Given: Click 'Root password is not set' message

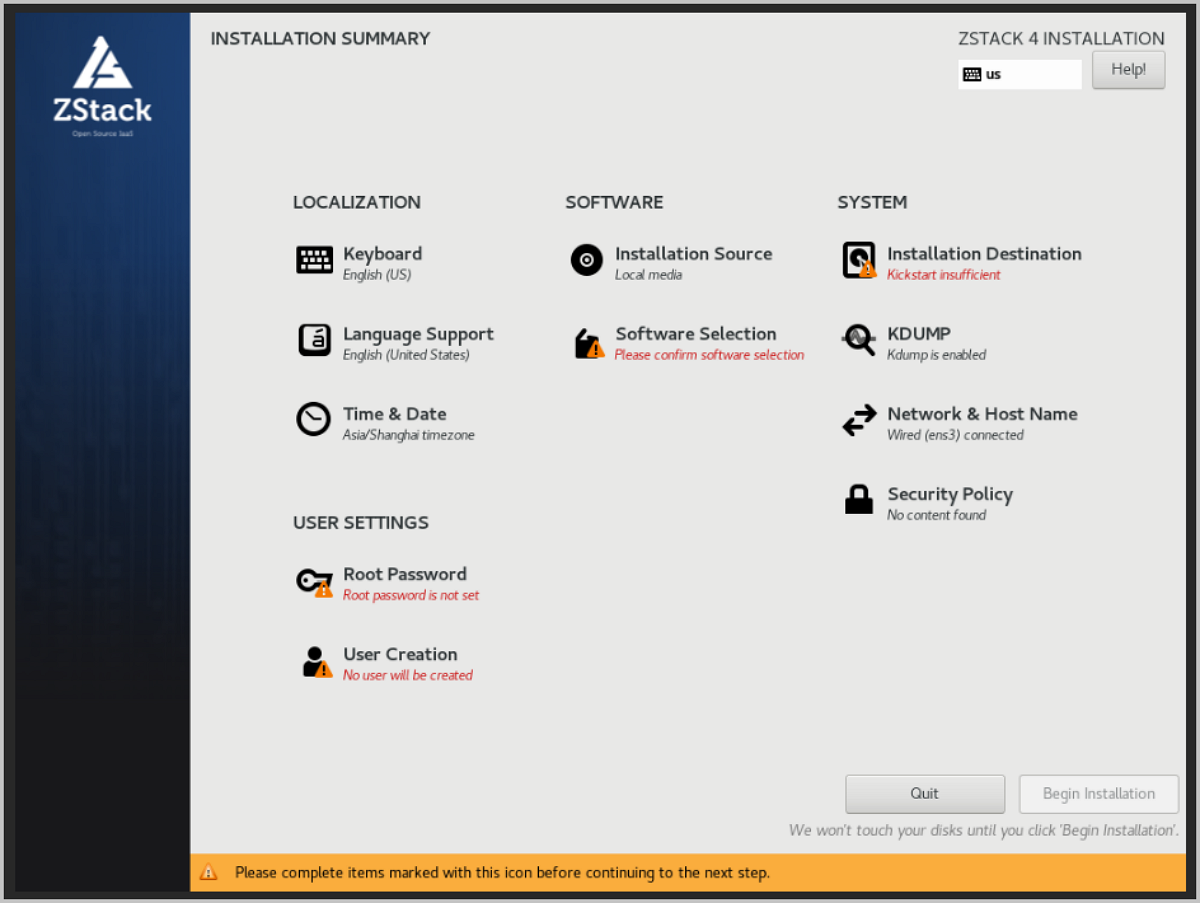Looking at the screenshot, I should click(x=411, y=595).
